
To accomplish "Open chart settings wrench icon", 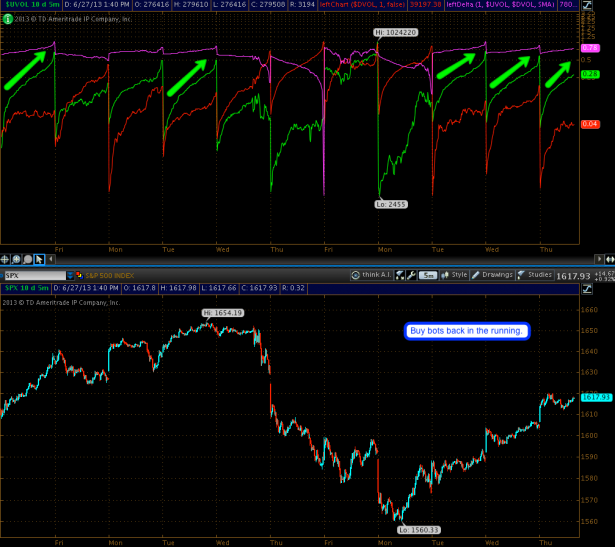I will pos(411,275).
